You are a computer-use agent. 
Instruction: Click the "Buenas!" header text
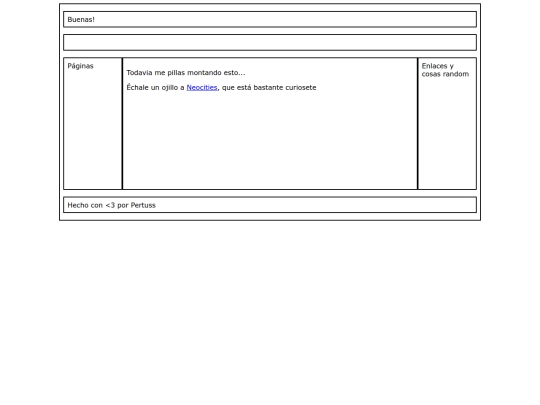tap(81, 20)
